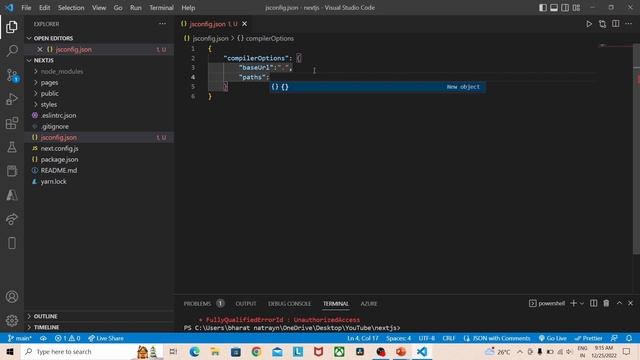Click compilerOptions breadcrumb
The height and width of the screenshot is (360, 640).
point(265,38)
